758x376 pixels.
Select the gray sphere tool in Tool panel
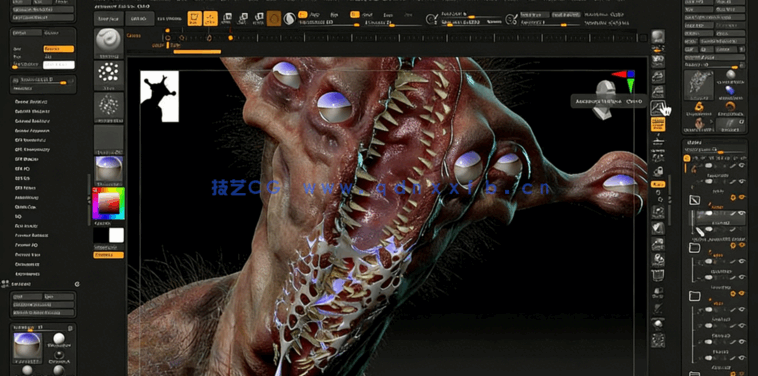tap(730, 75)
